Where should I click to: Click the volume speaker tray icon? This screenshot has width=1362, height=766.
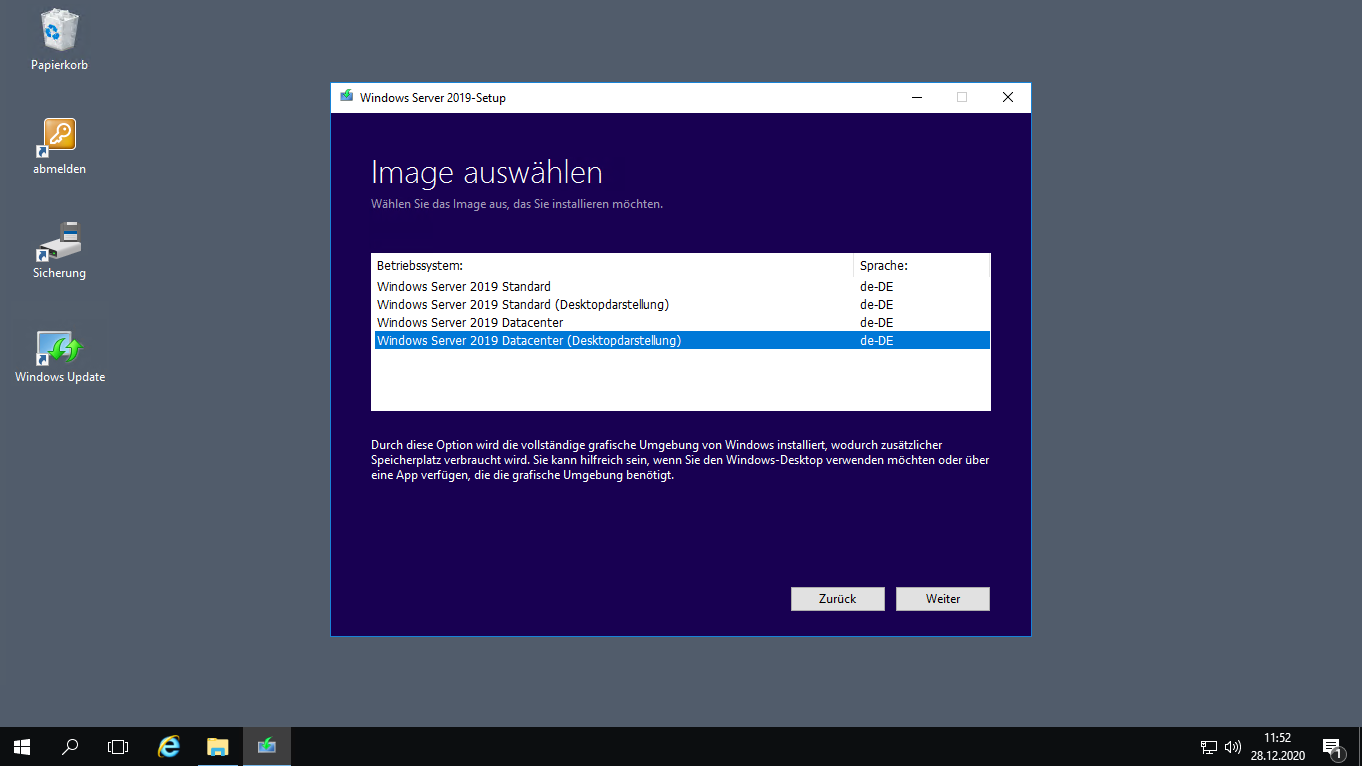tap(1232, 747)
